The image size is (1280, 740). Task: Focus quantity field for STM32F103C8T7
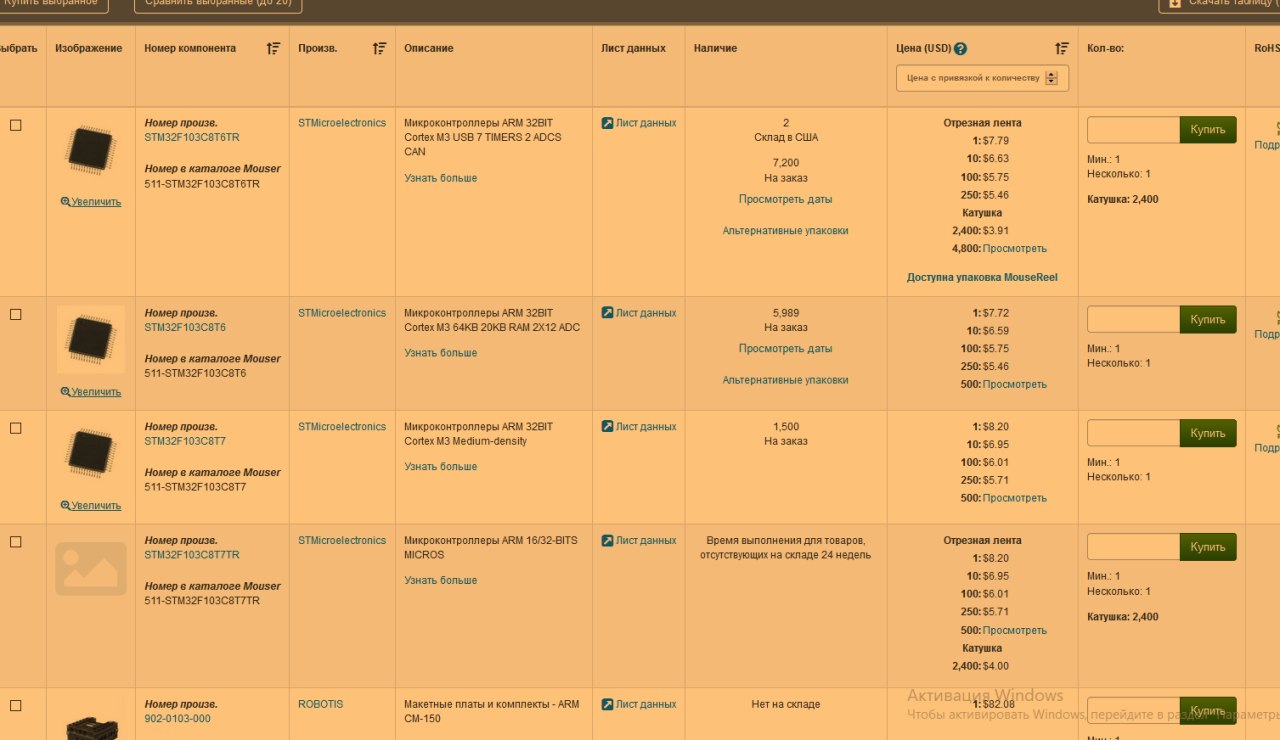coord(1133,434)
